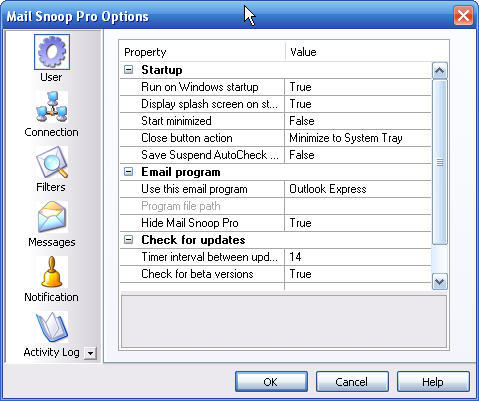Click the Help button

pos(433,382)
